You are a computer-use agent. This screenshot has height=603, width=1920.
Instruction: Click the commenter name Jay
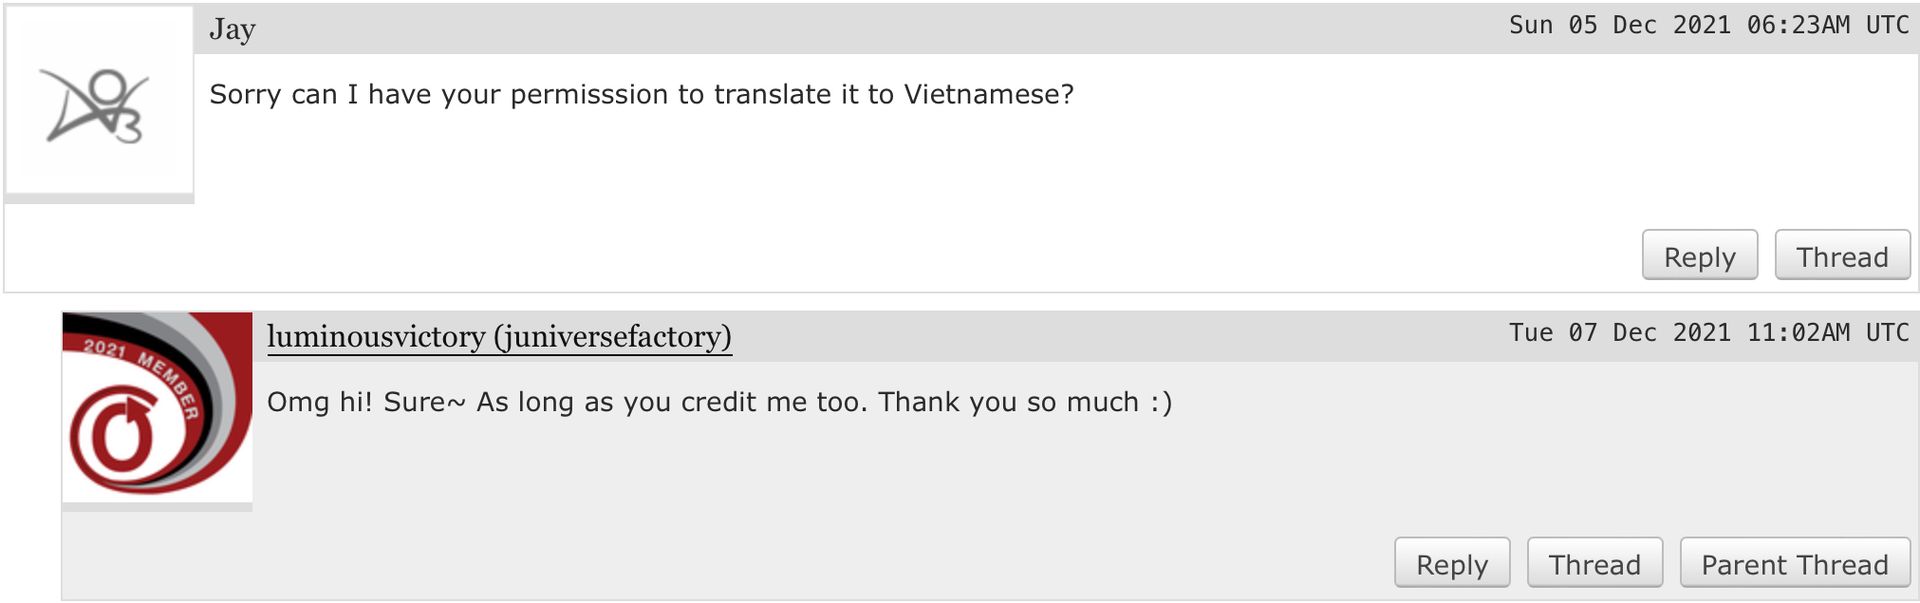232,30
